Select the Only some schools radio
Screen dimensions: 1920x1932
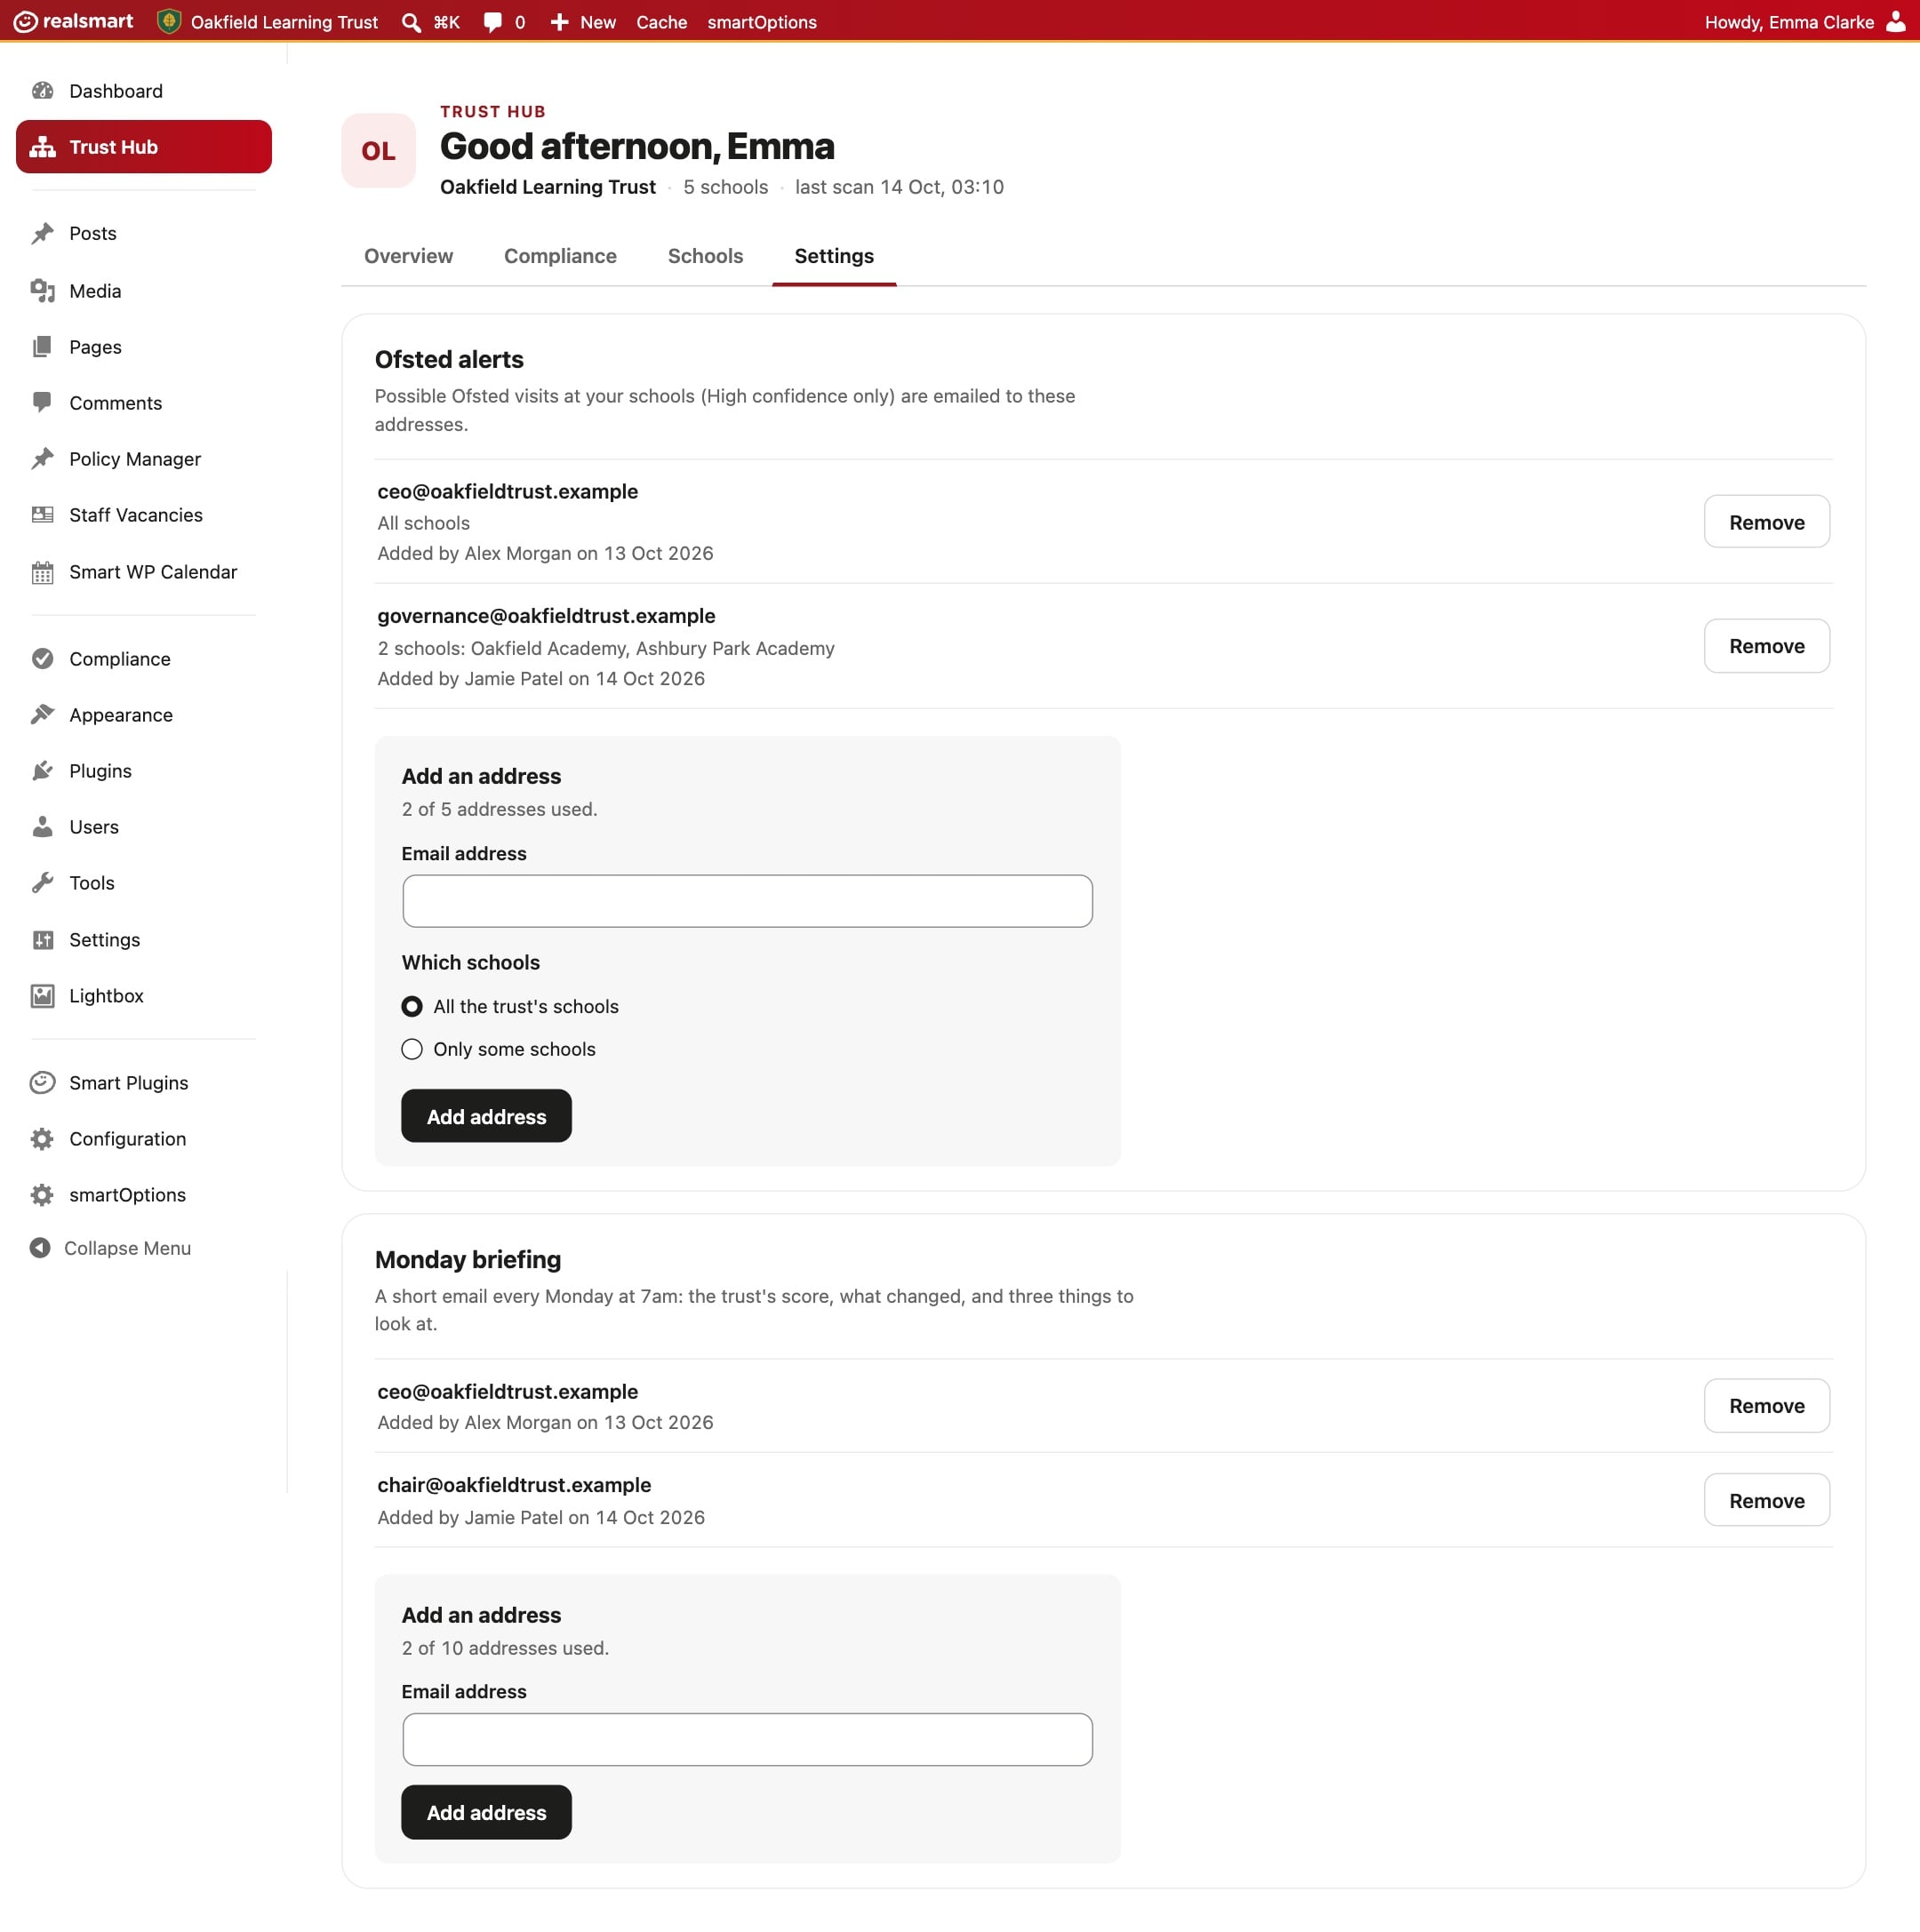click(x=412, y=1049)
